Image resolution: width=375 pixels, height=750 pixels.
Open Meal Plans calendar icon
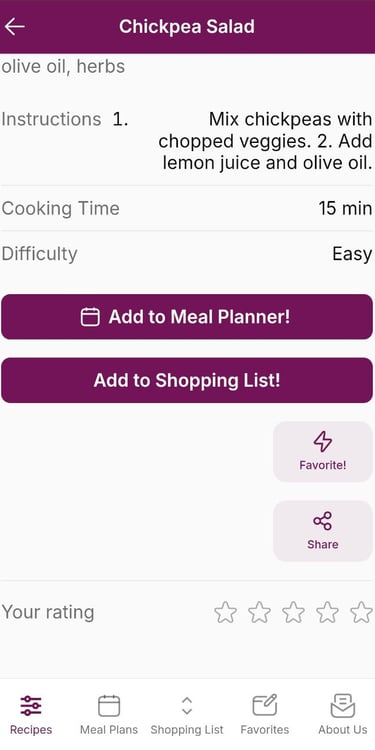click(x=109, y=706)
